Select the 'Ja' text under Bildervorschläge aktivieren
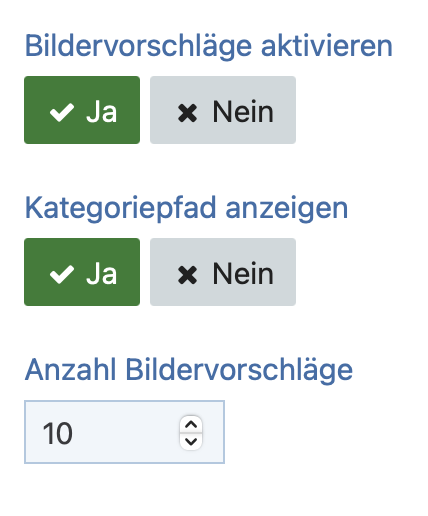 click(101, 112)
